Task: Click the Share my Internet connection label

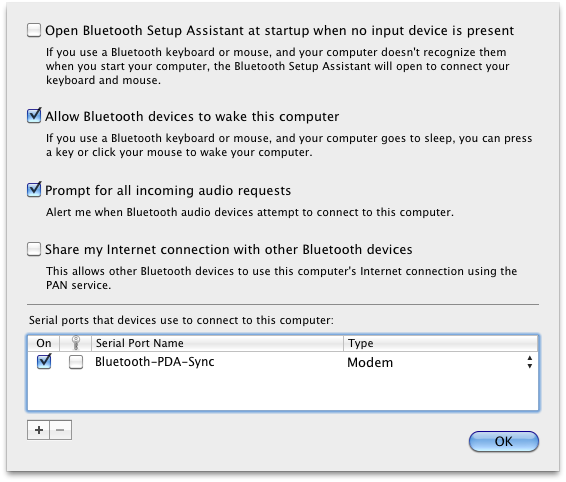Action: (228, 249)
